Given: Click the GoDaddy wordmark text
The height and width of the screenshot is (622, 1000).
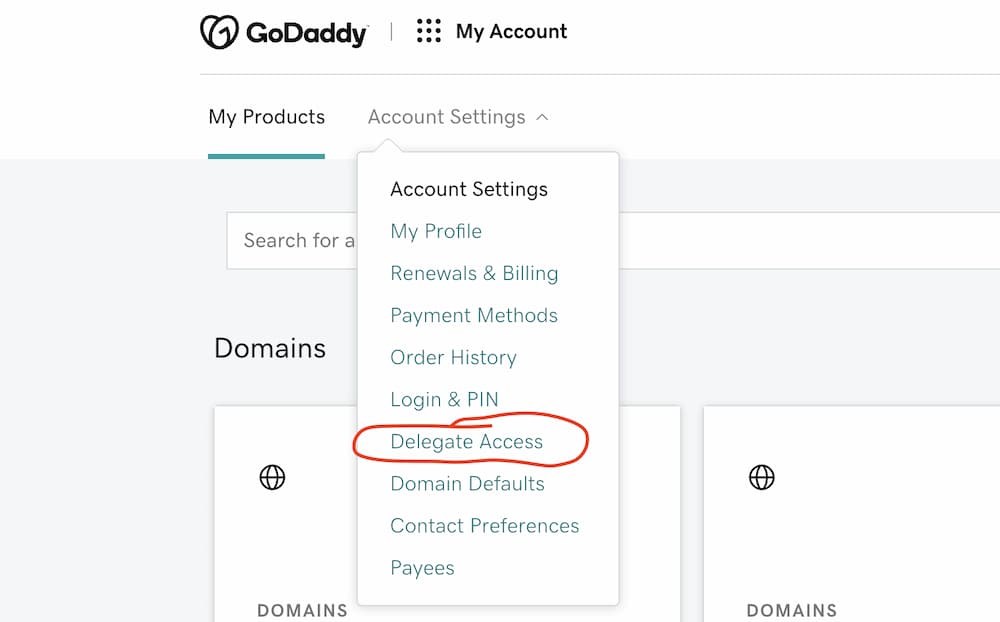Looking at the screenshot, I should tap(307, 33).
